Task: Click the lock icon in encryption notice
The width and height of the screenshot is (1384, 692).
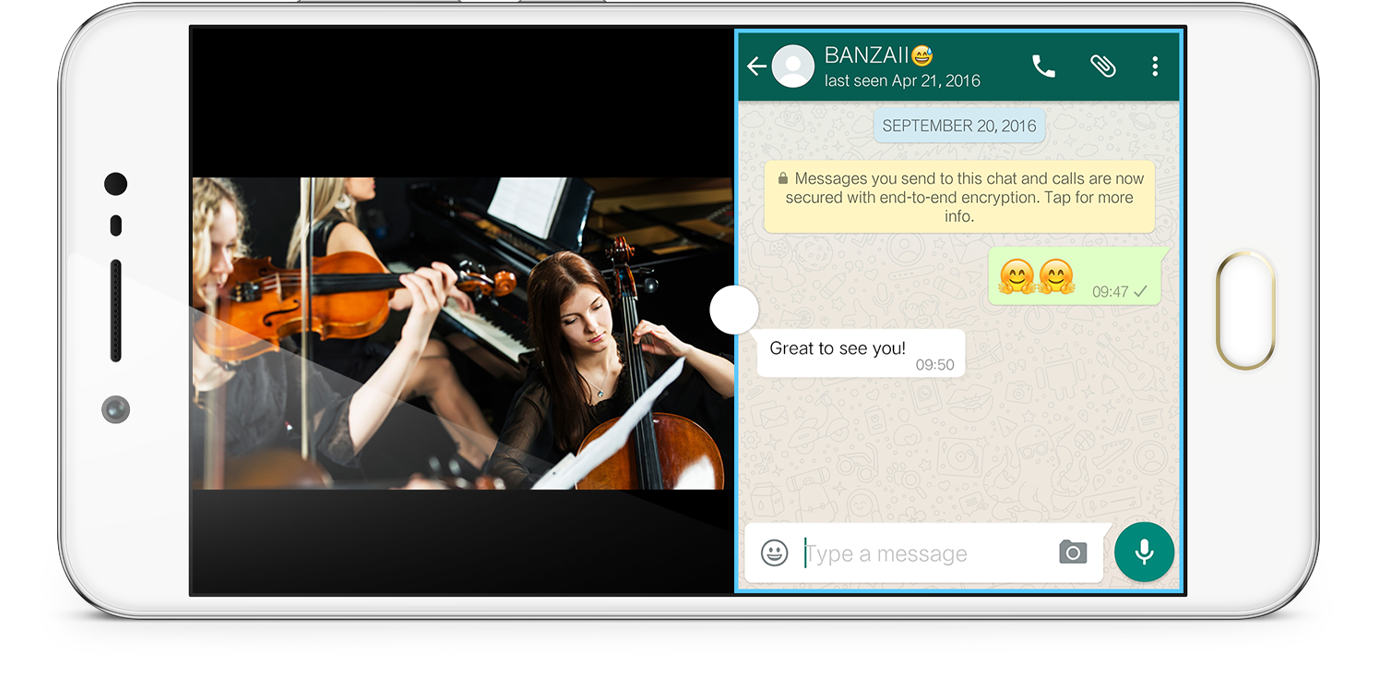Action: pos(783,179)
